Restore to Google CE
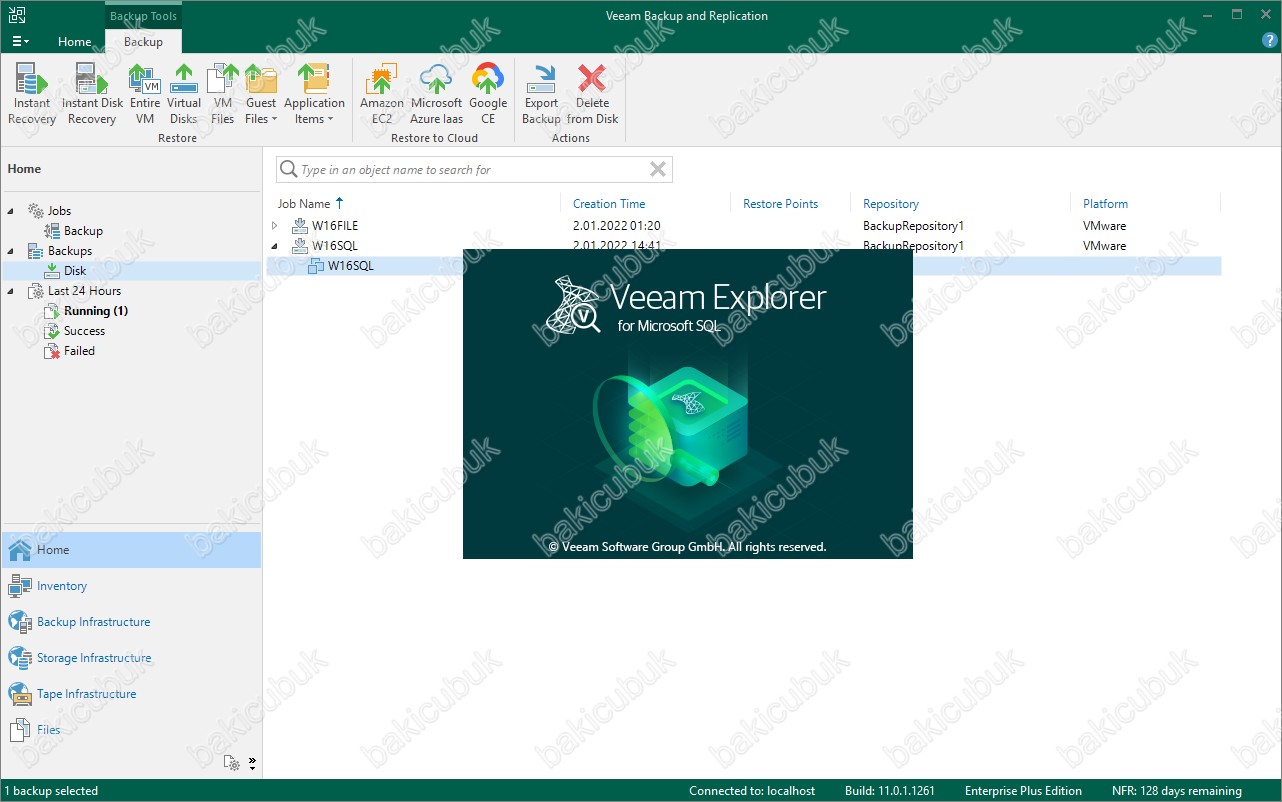 pos(488,94)
